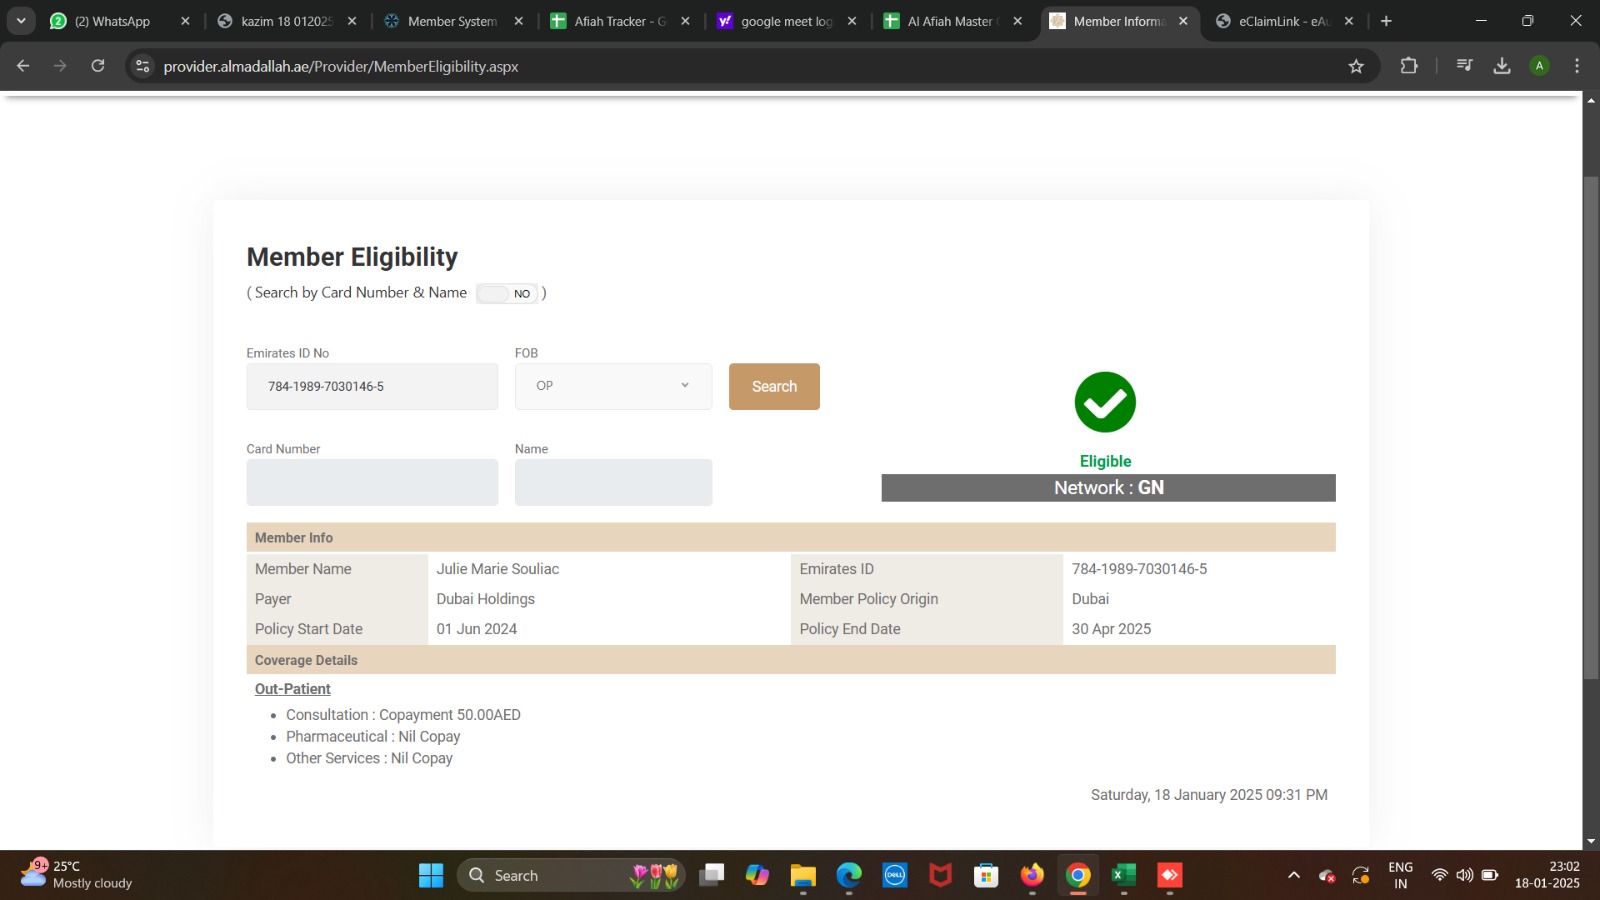Click the Google Chrome taskbar icon
Image resolution: width=1600 pixels, height=900 pixels.
[1078, 875]
